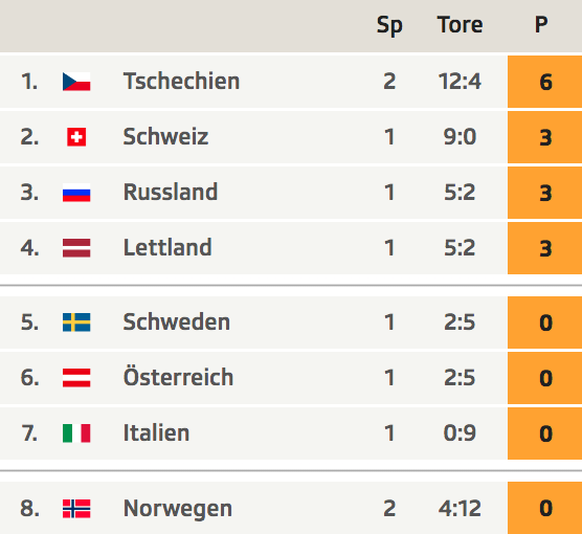
Task: Select the Russland team name
Action: coord(170,192)
